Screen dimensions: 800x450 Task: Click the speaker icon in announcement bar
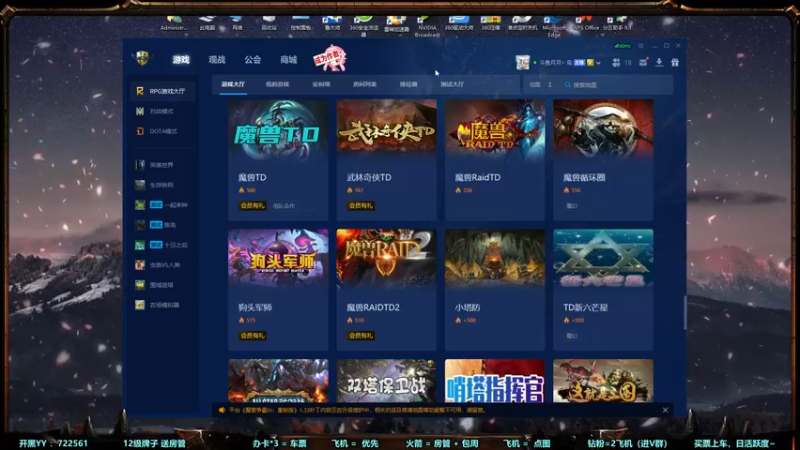click(x=221, y=410)
